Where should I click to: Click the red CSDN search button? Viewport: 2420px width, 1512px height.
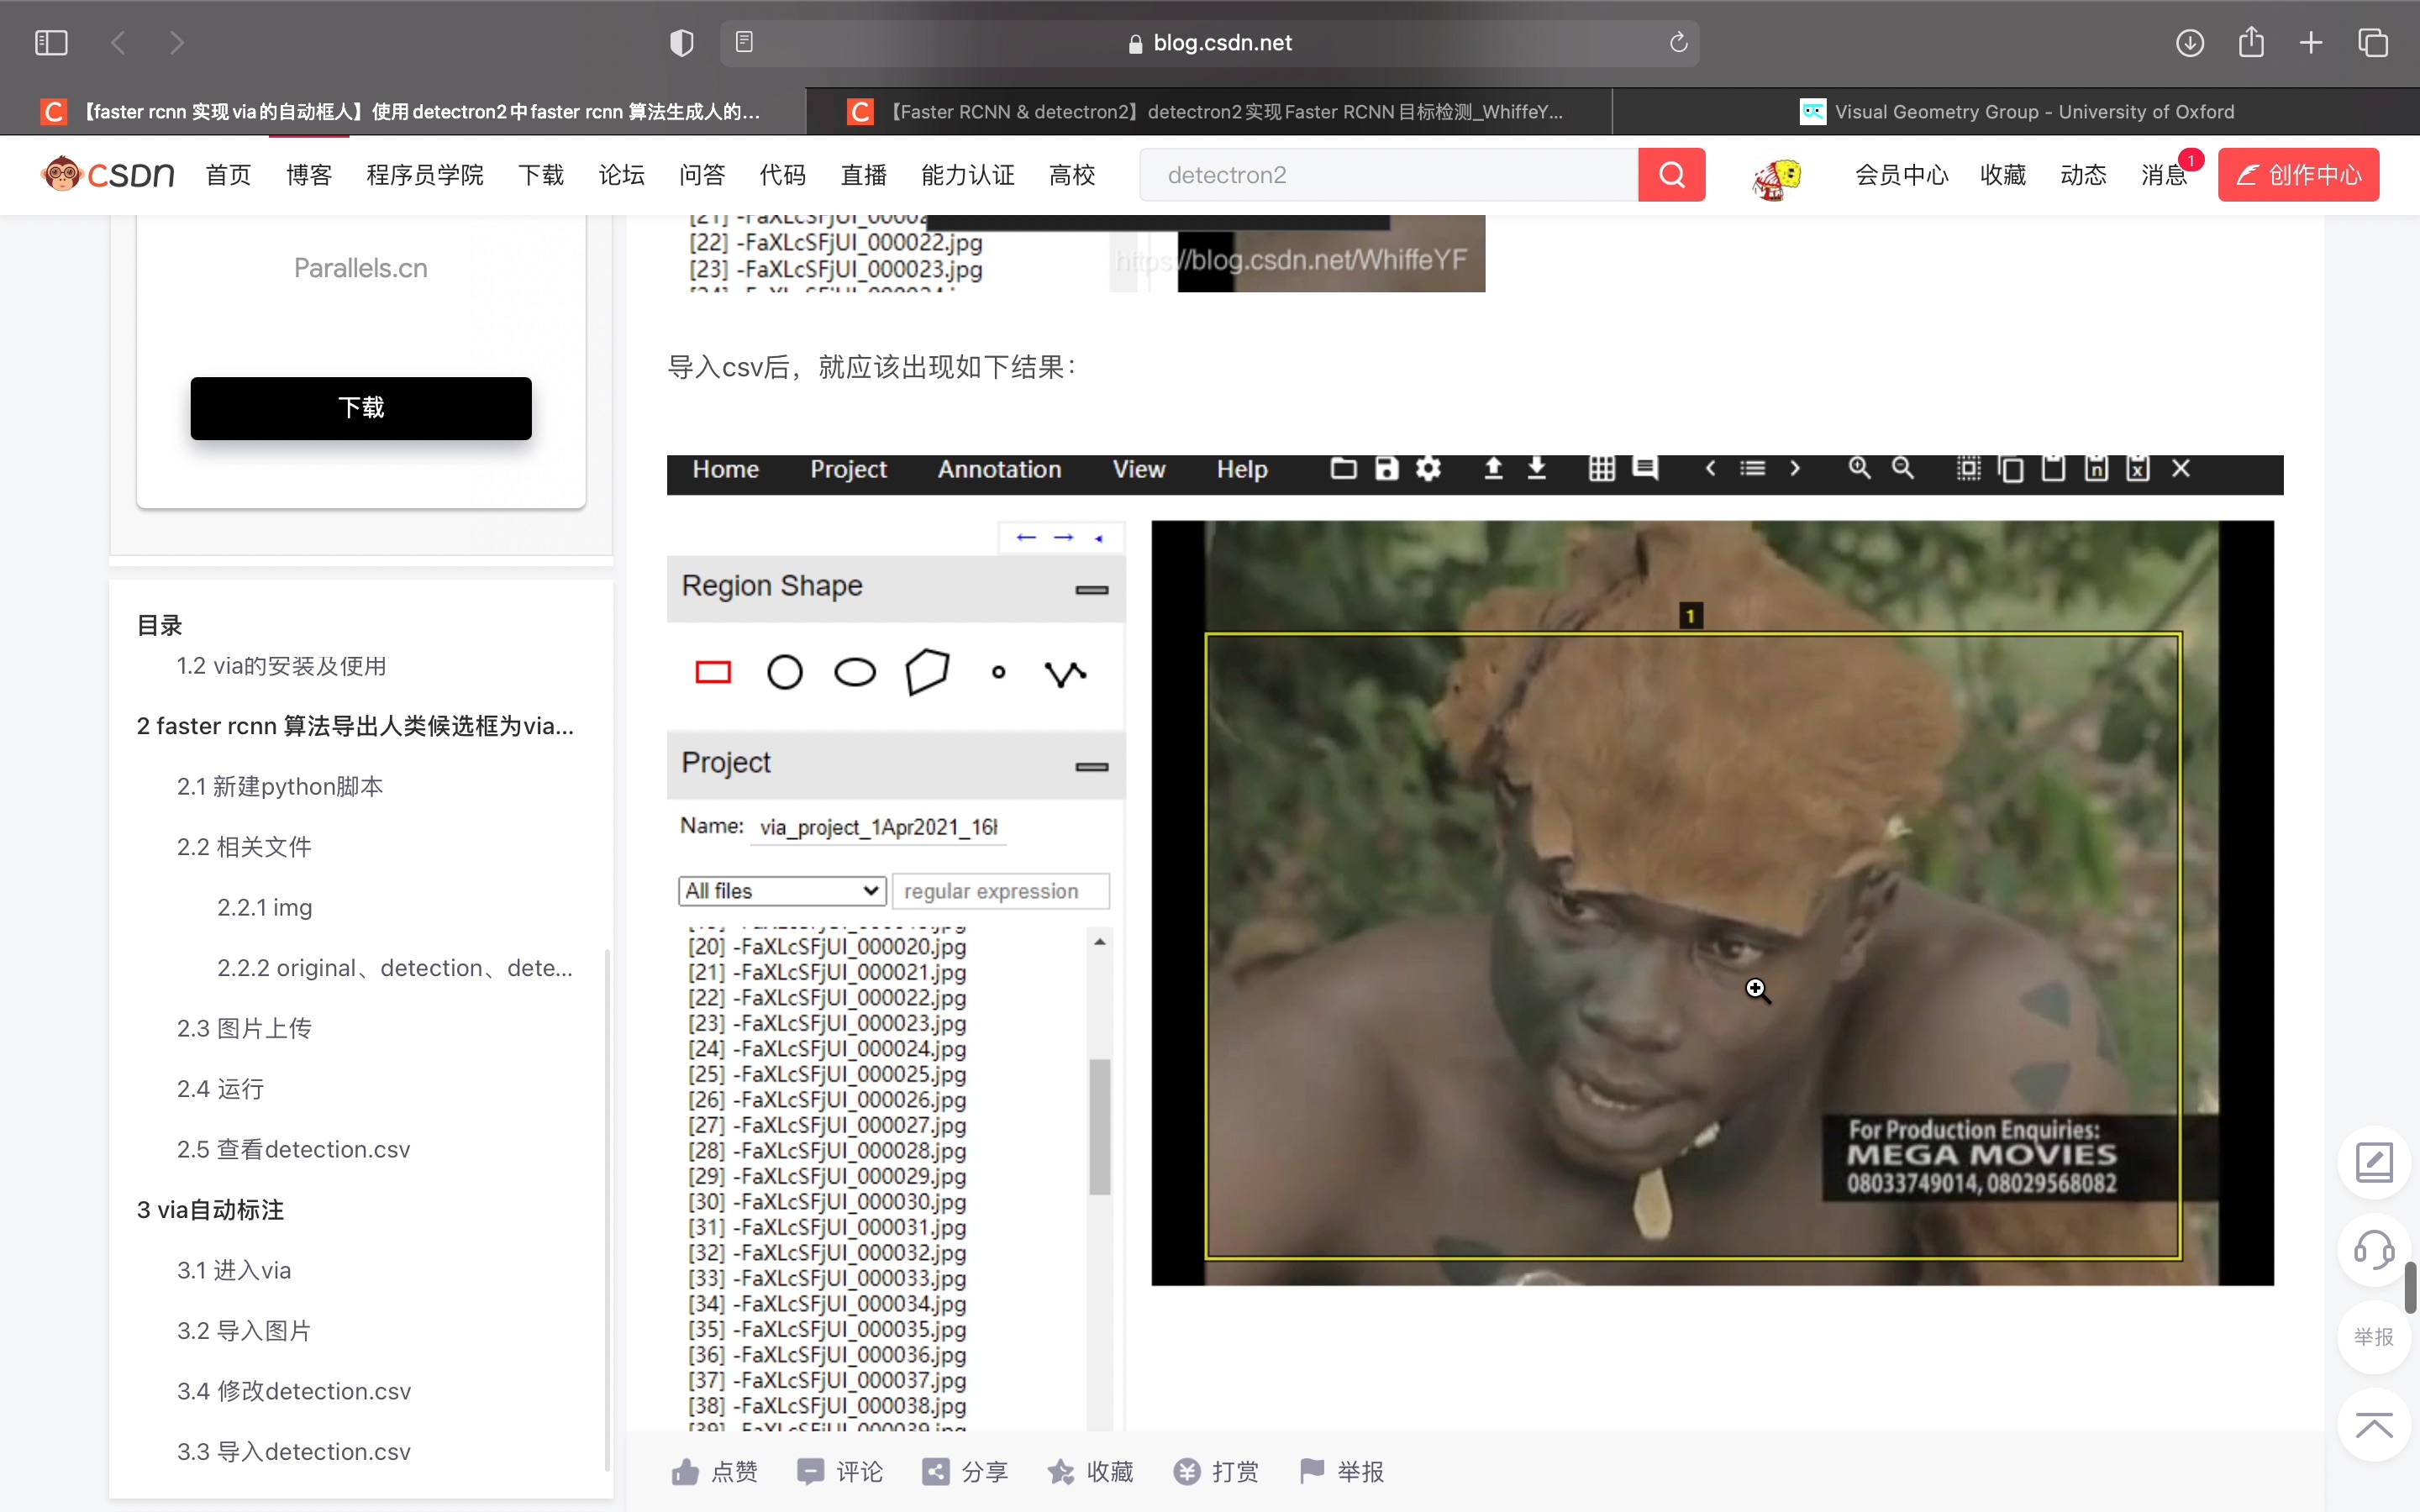[x=1671, y=175]
